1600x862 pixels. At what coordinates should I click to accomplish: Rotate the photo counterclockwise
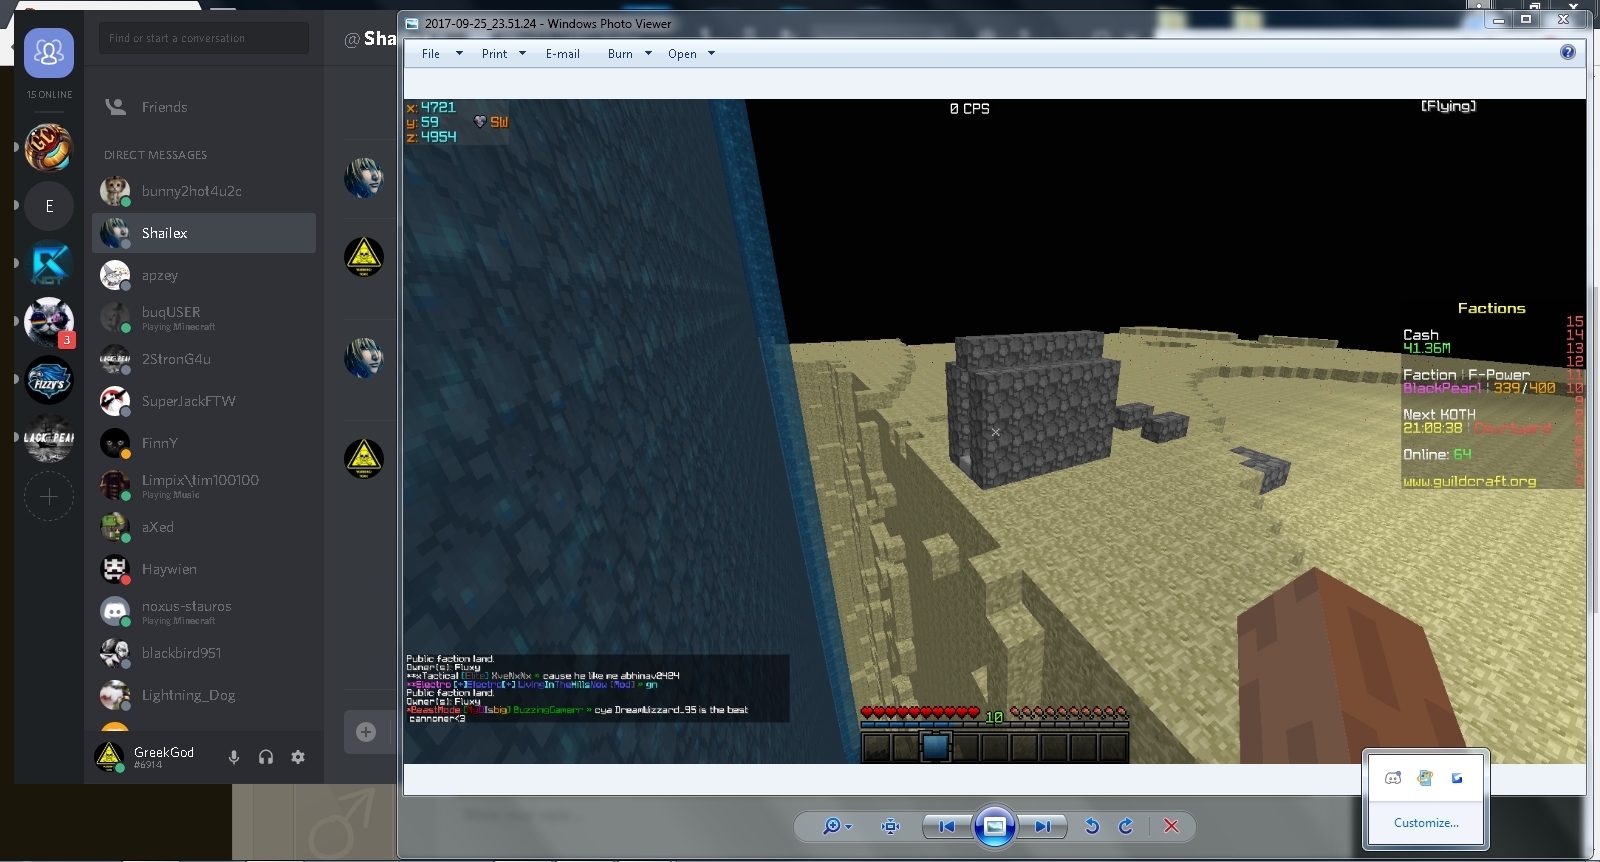1092,826
